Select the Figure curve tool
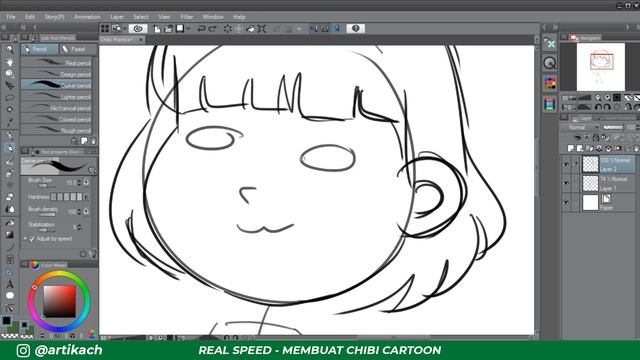 10,248
